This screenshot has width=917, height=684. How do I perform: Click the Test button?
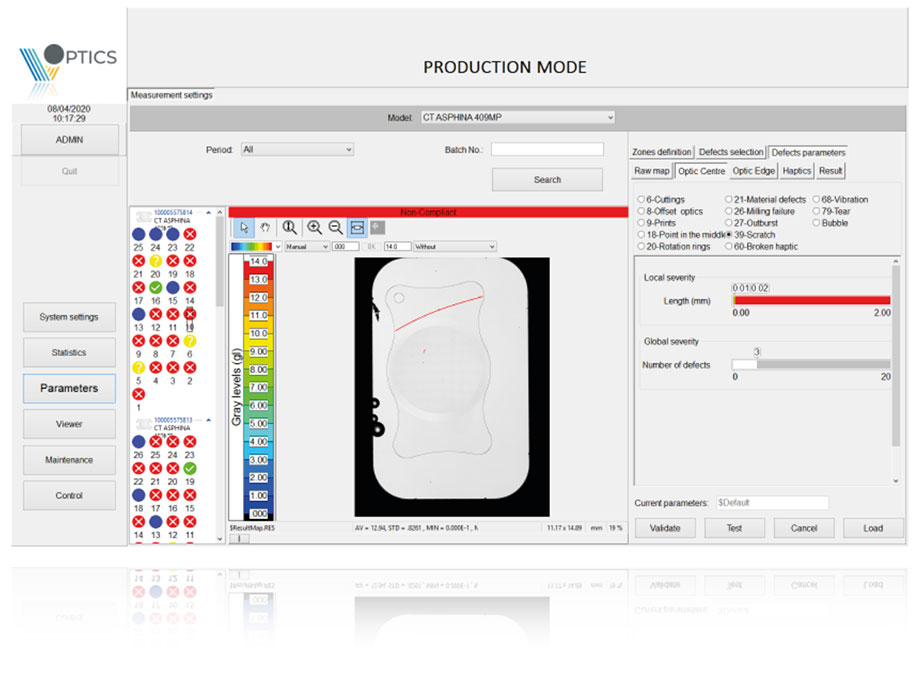734,528
